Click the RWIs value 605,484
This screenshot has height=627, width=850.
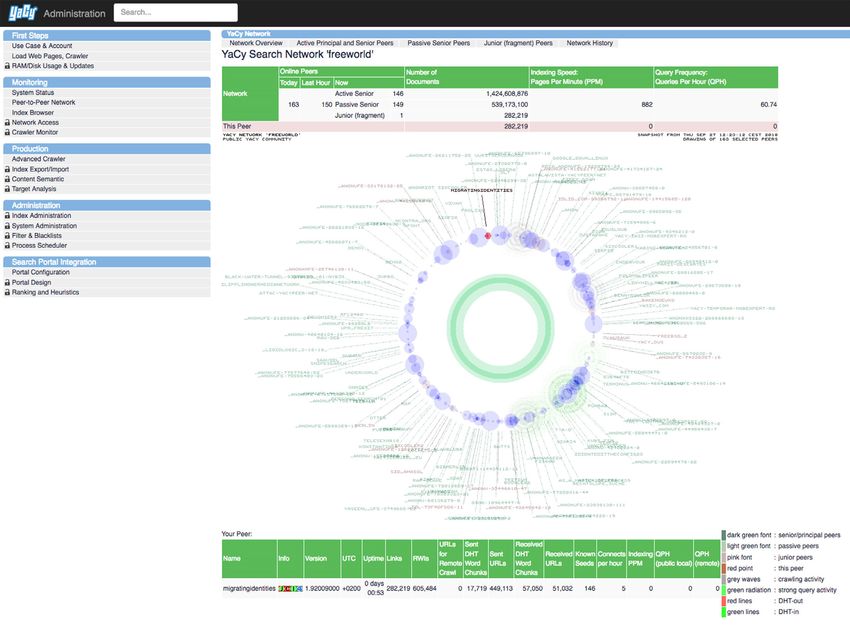click(424, 589)
